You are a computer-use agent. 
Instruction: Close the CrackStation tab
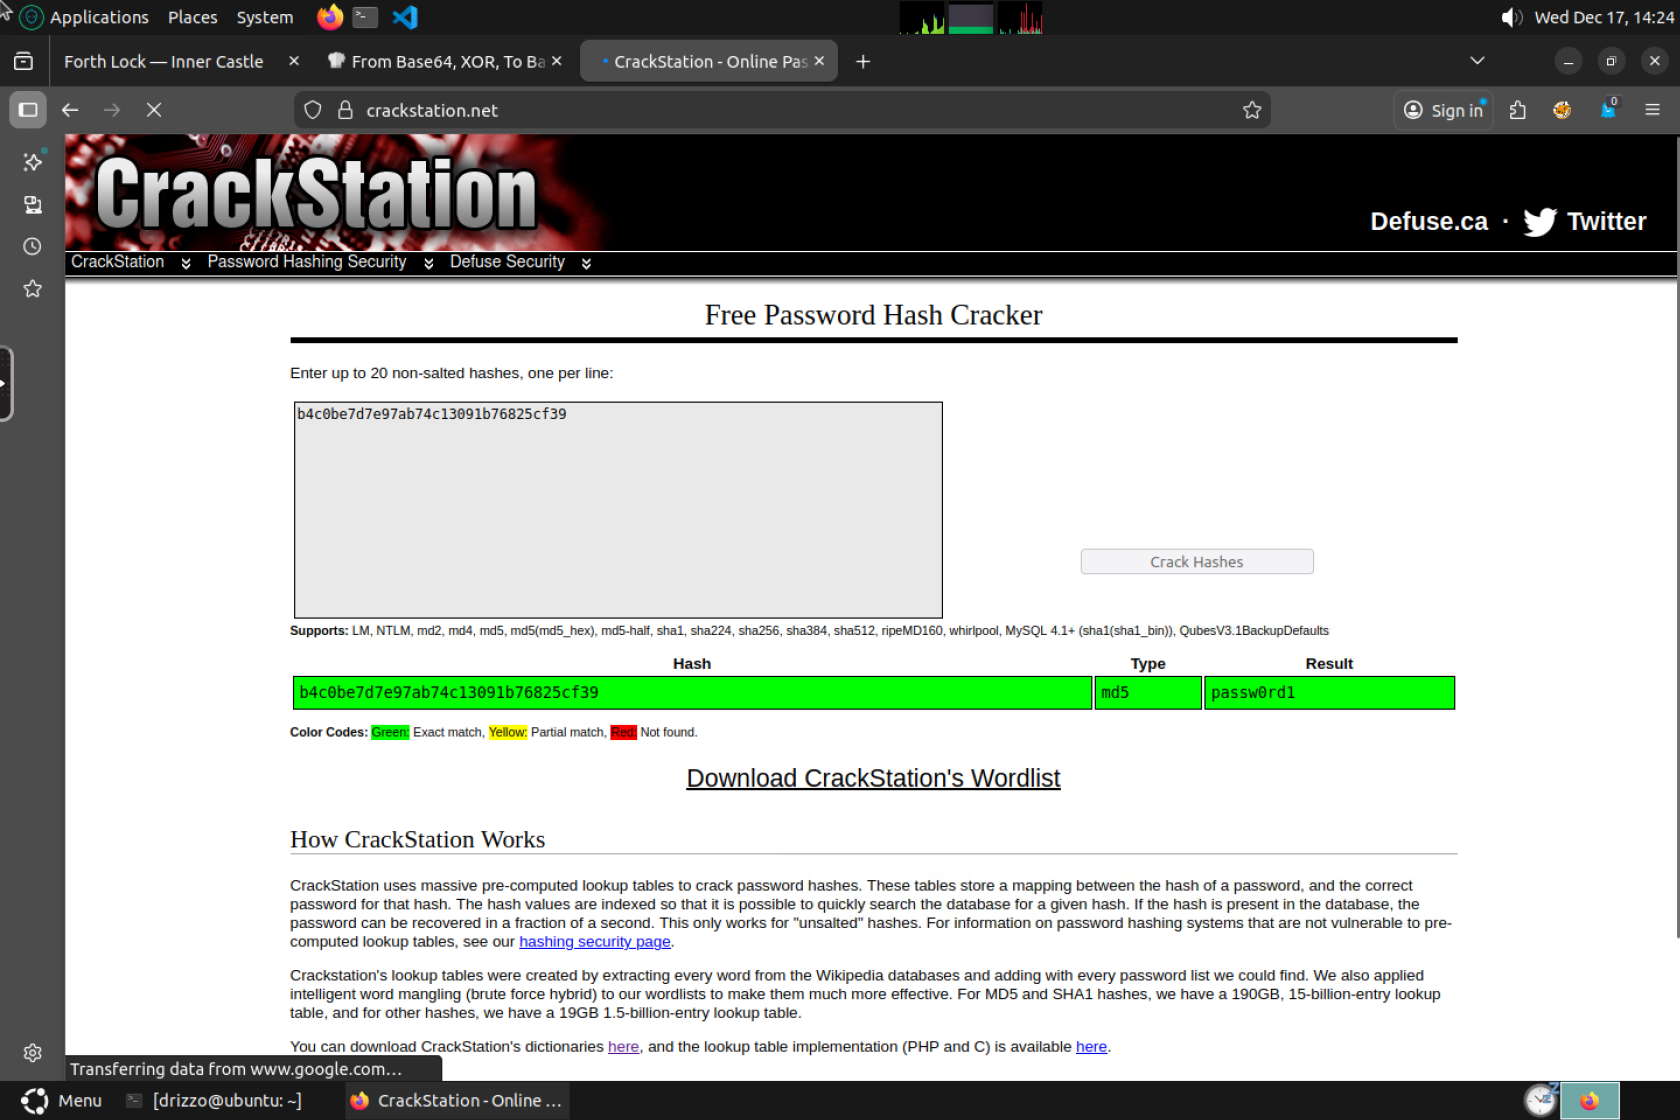tap(820, 61)
